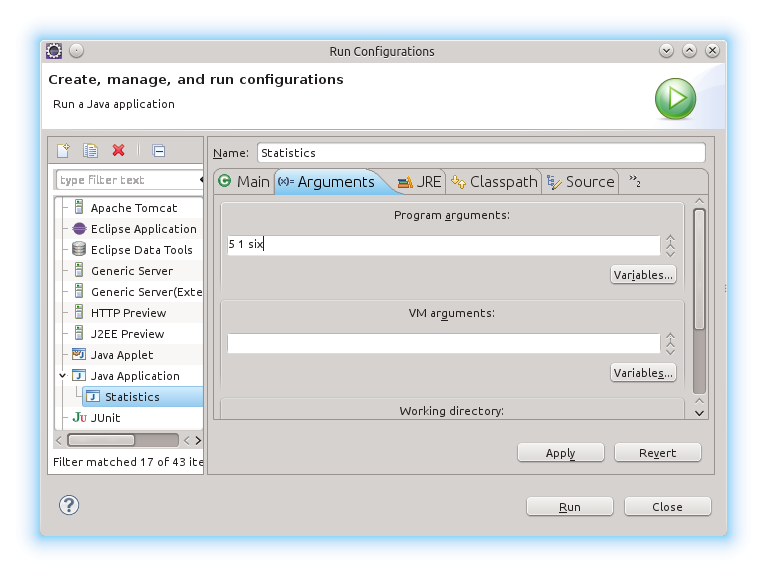Select the Apache Tomcat configuration type
Image resolution: width=767 pixels, height=576 pixels.
[133, 208]
